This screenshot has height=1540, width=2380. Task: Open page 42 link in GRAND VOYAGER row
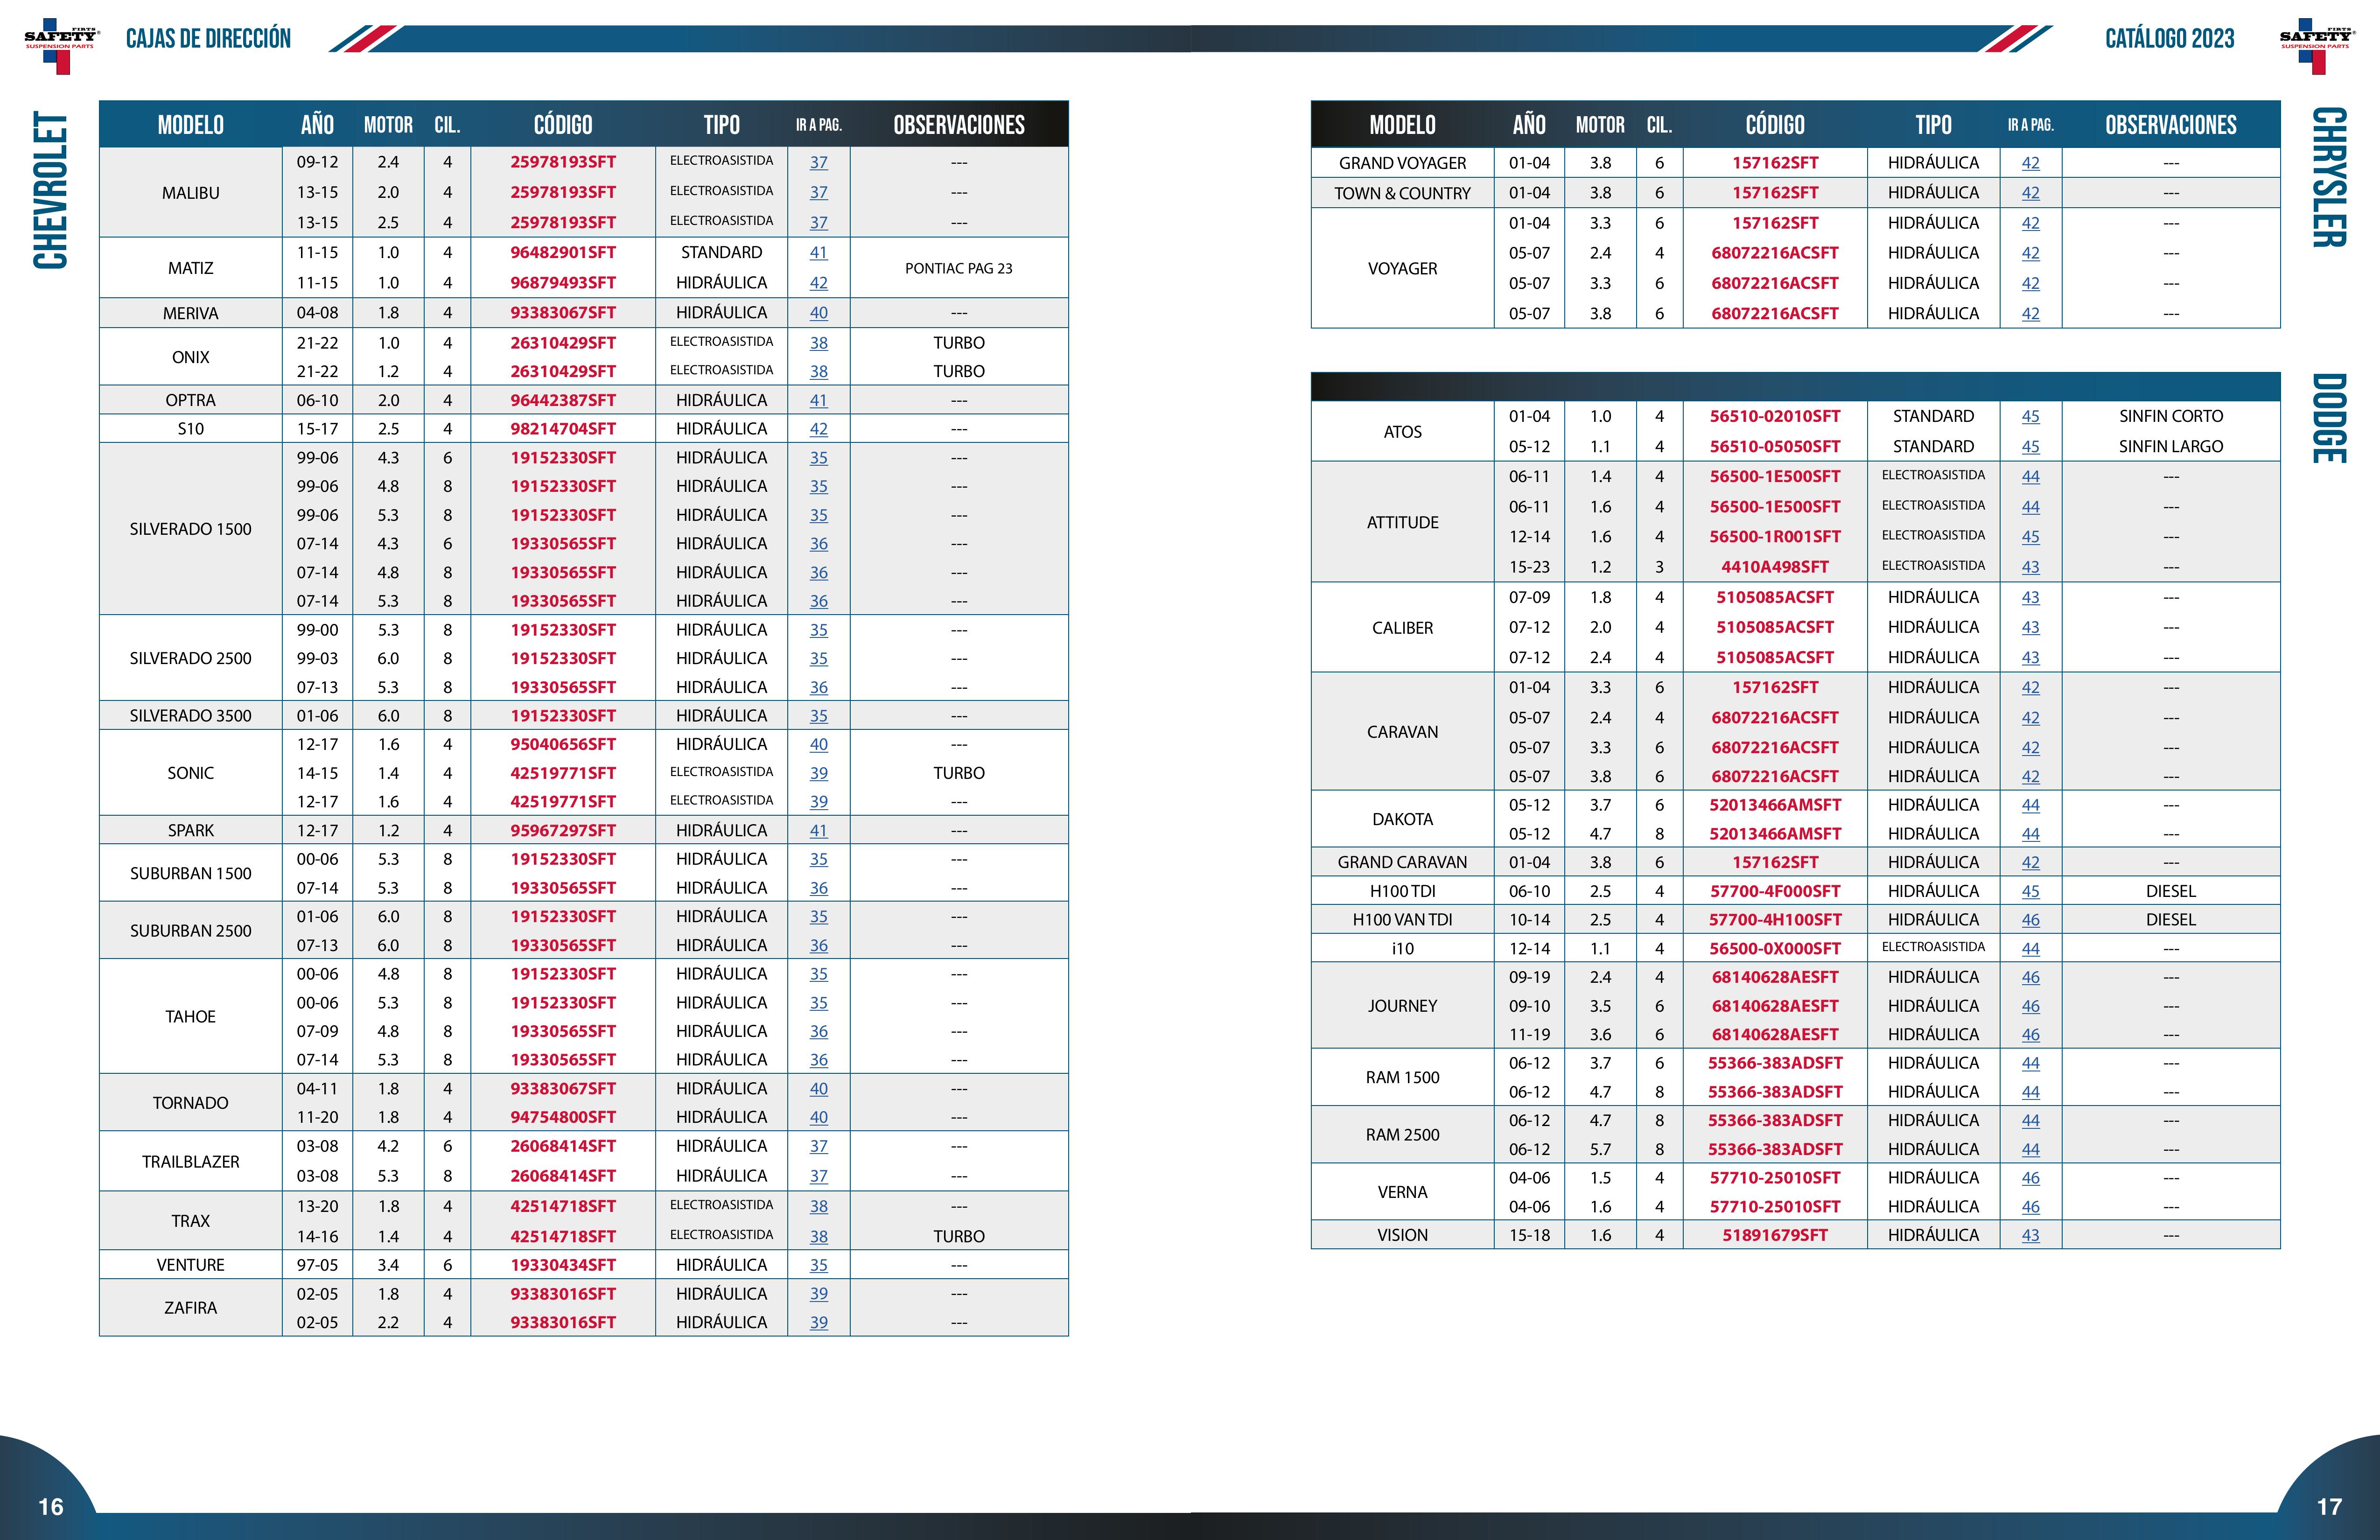(x=2031, y=163)
